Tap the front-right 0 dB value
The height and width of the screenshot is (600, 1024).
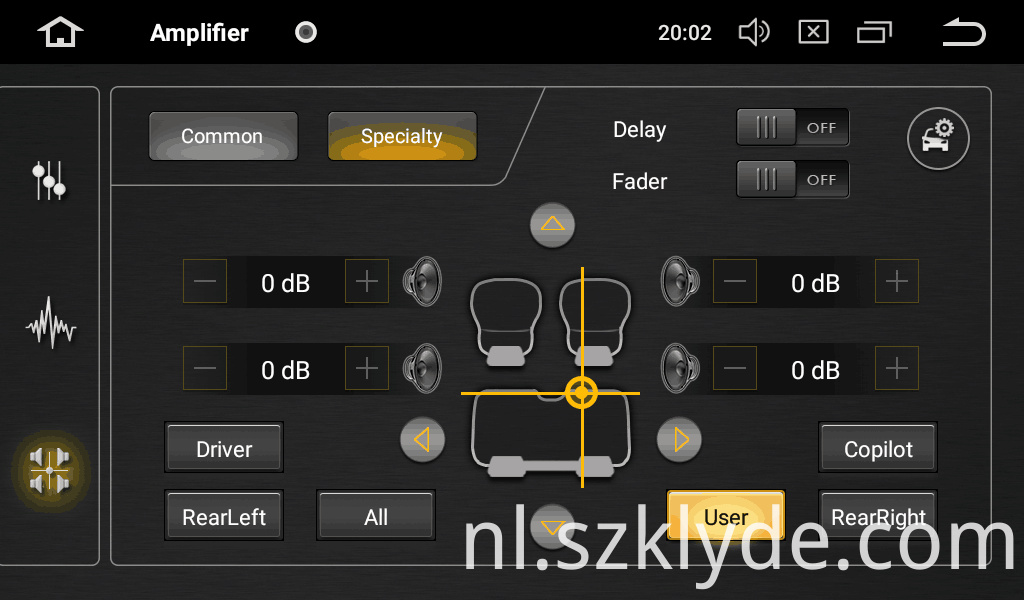(816, 283)
